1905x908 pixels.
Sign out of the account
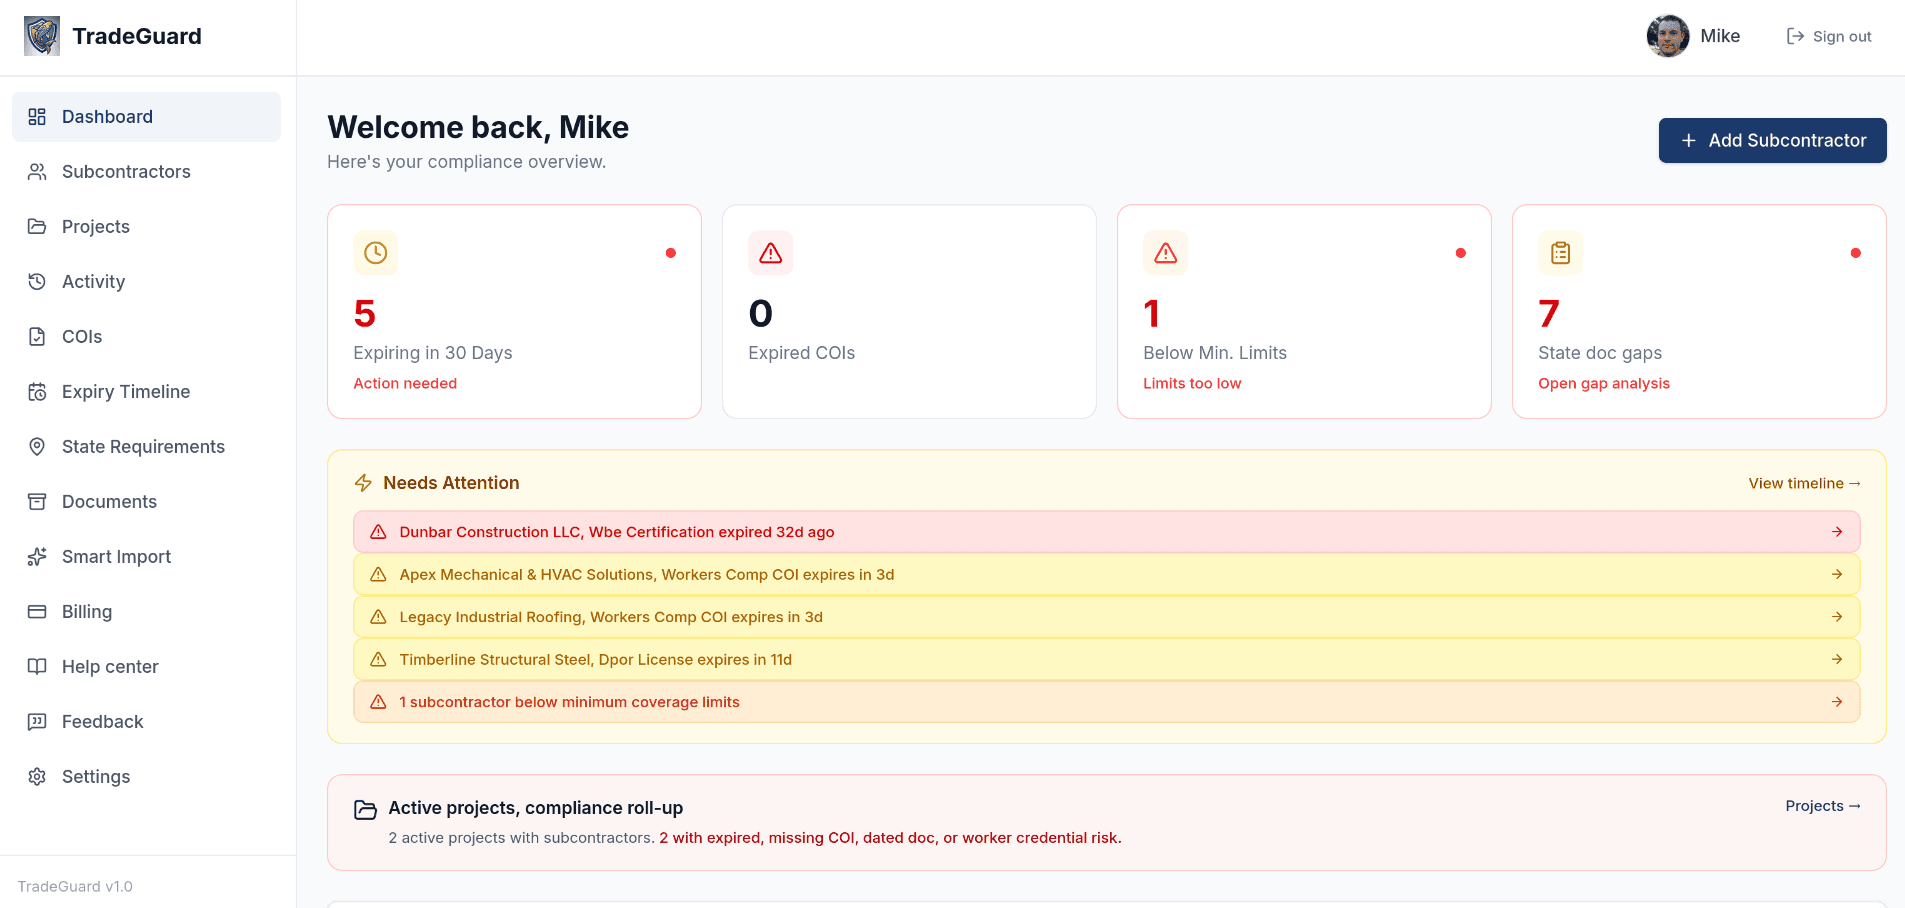1829,36
